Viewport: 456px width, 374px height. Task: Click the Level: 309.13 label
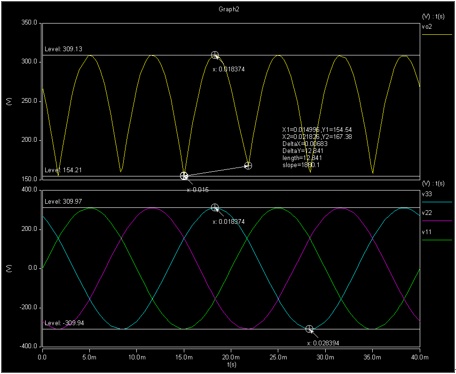(x=63, y=49)
